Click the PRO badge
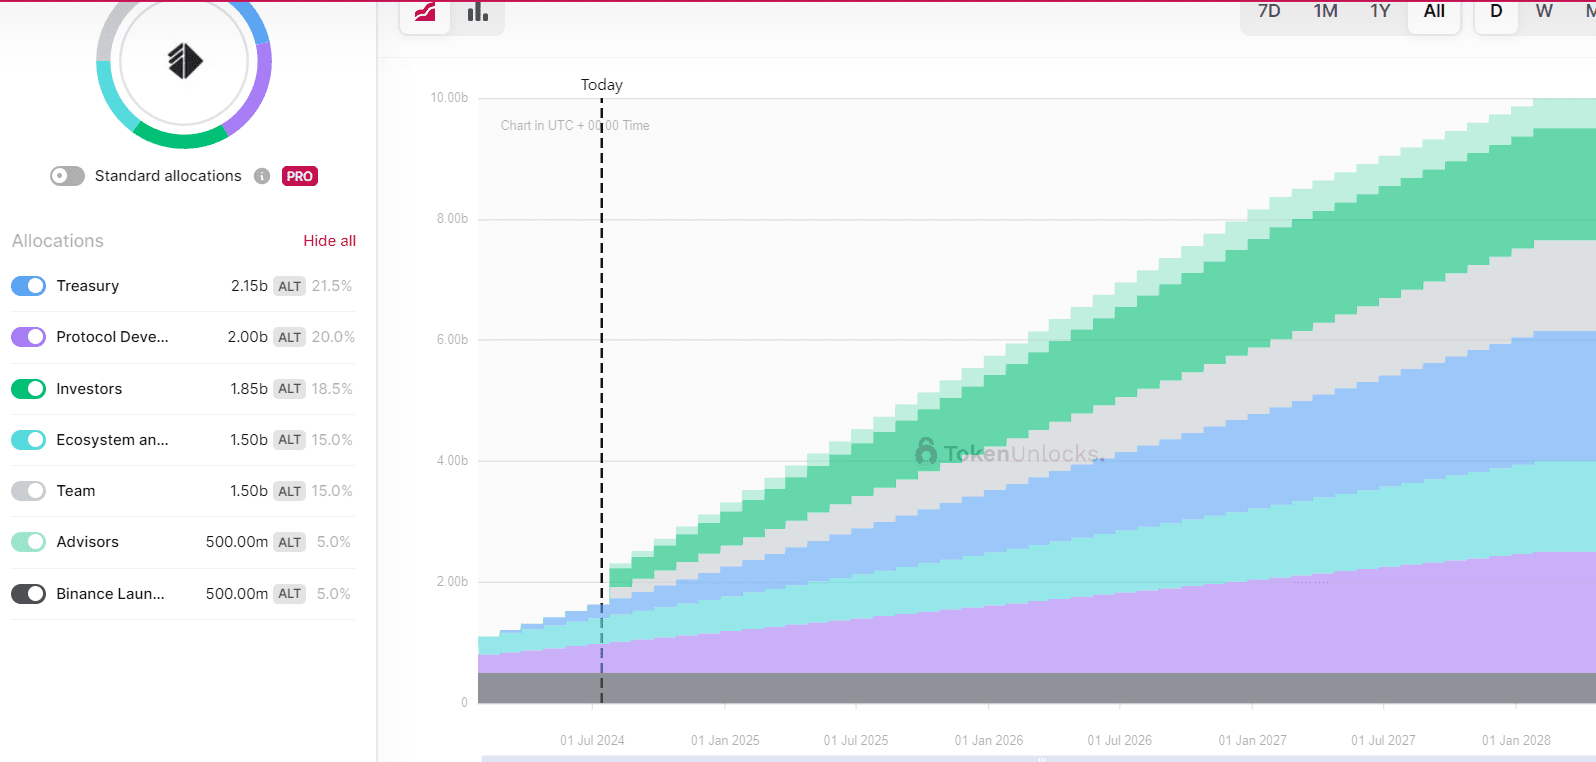Screen dimensions: 1596x762 click(299, 176)
